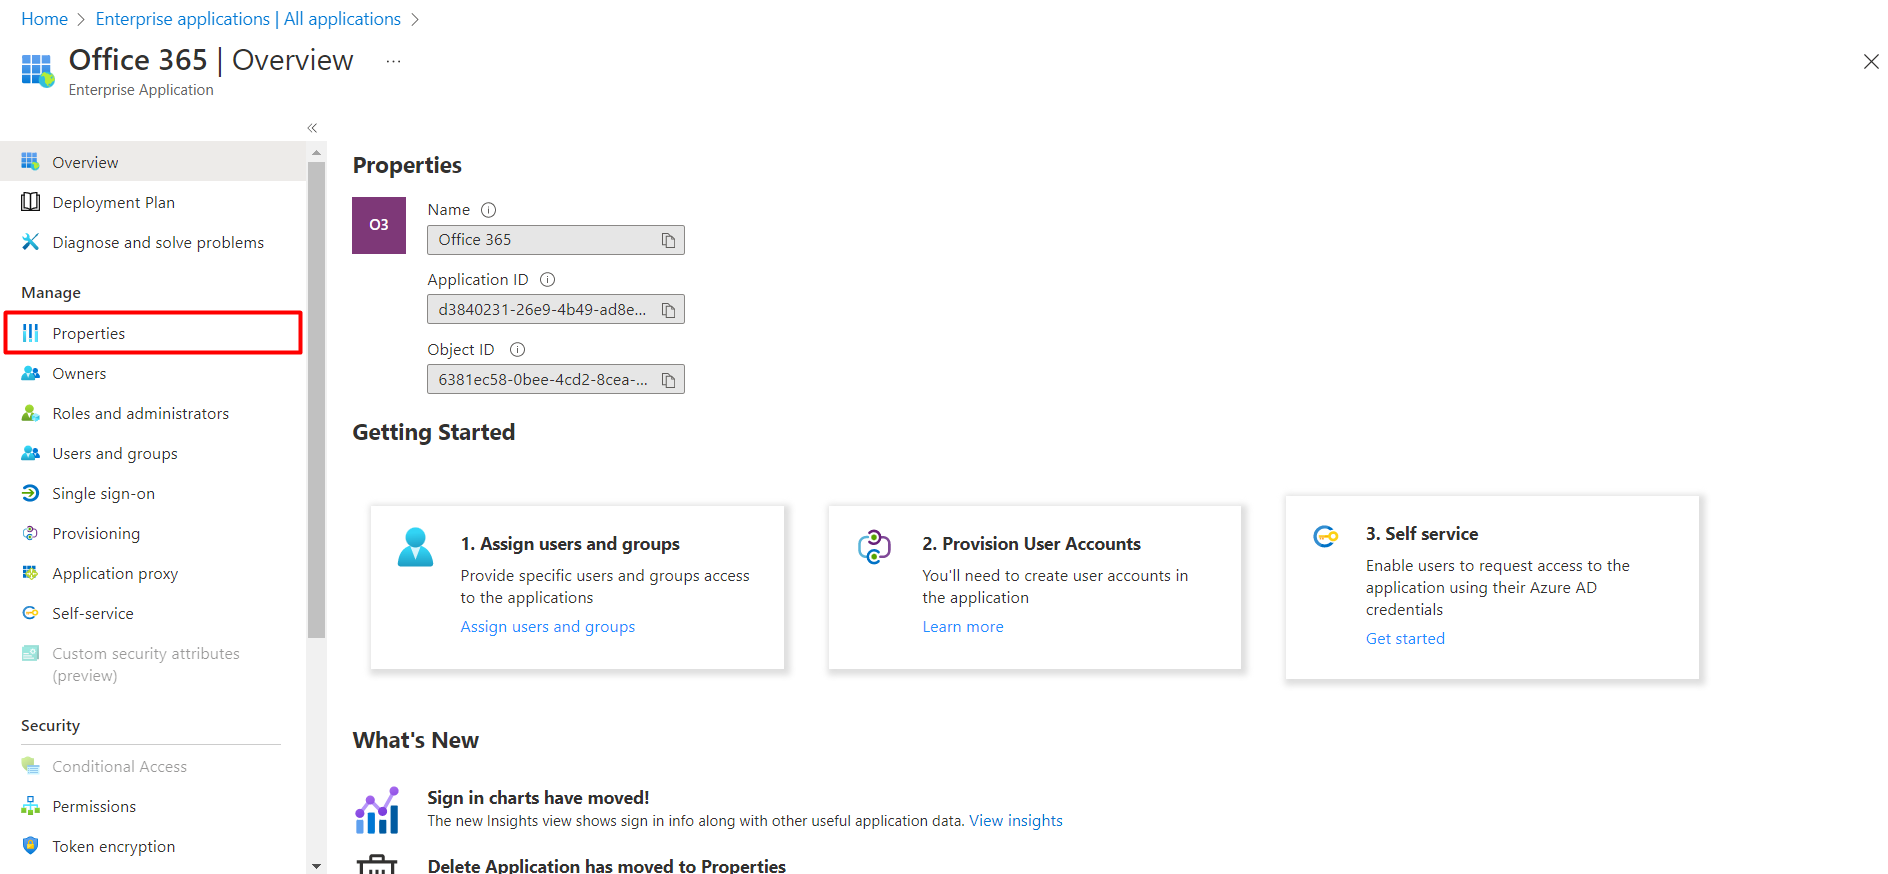Open Self-service menu item
This screenshot has width=1888, height=874.
(153, 613)
